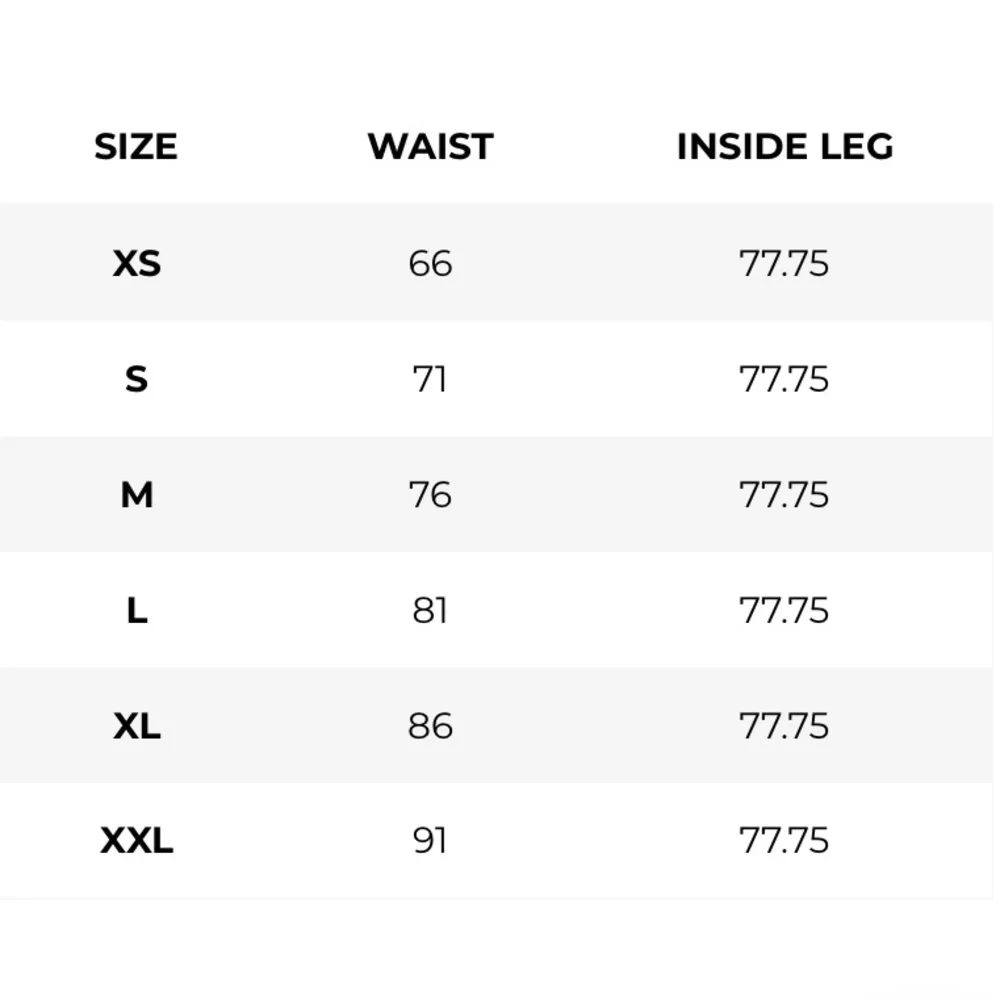Pick the XXL size label
The image size is (1000, 1000).
click(136, 841)
